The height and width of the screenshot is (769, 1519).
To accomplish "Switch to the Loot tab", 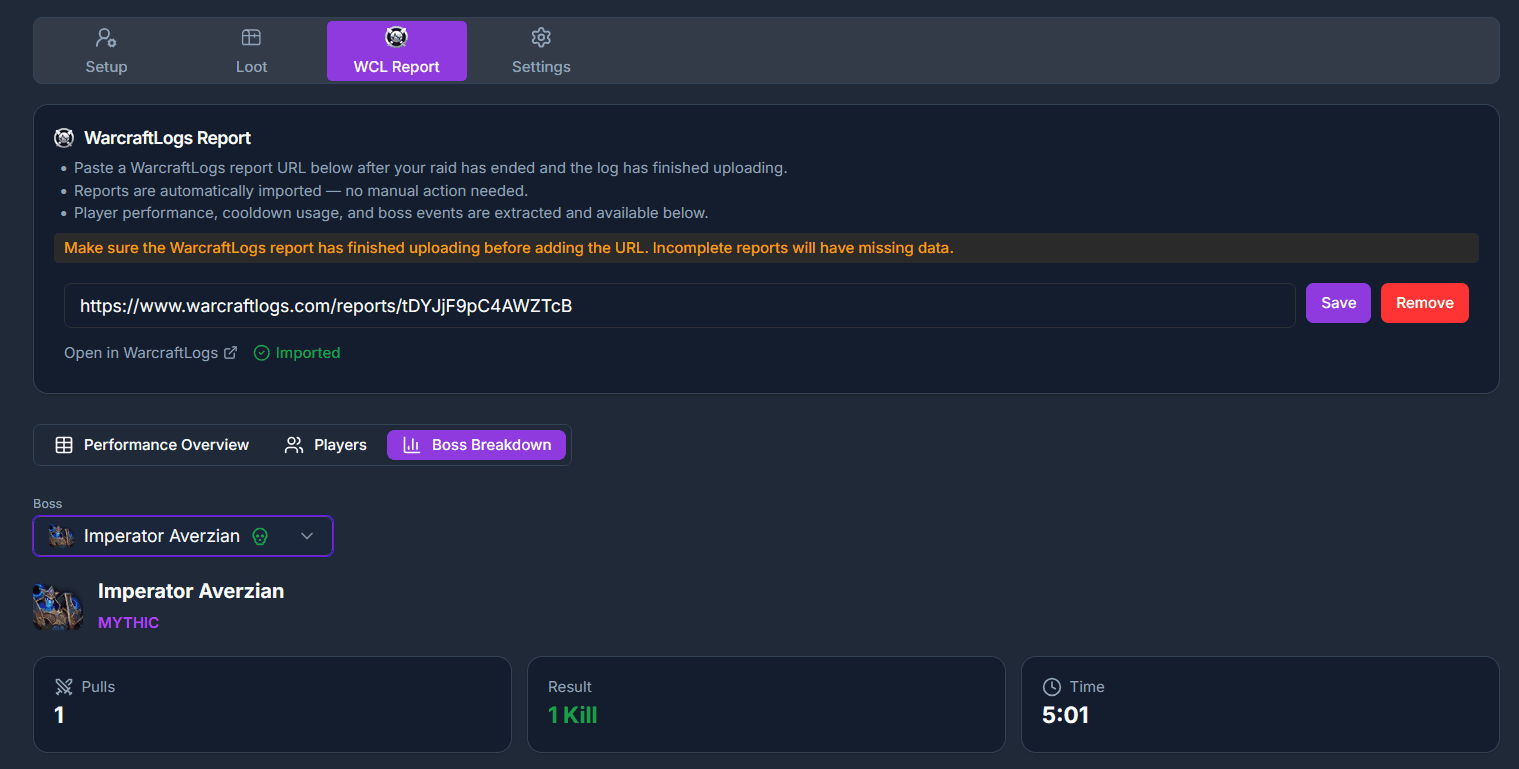I will [x=251, y=51].
